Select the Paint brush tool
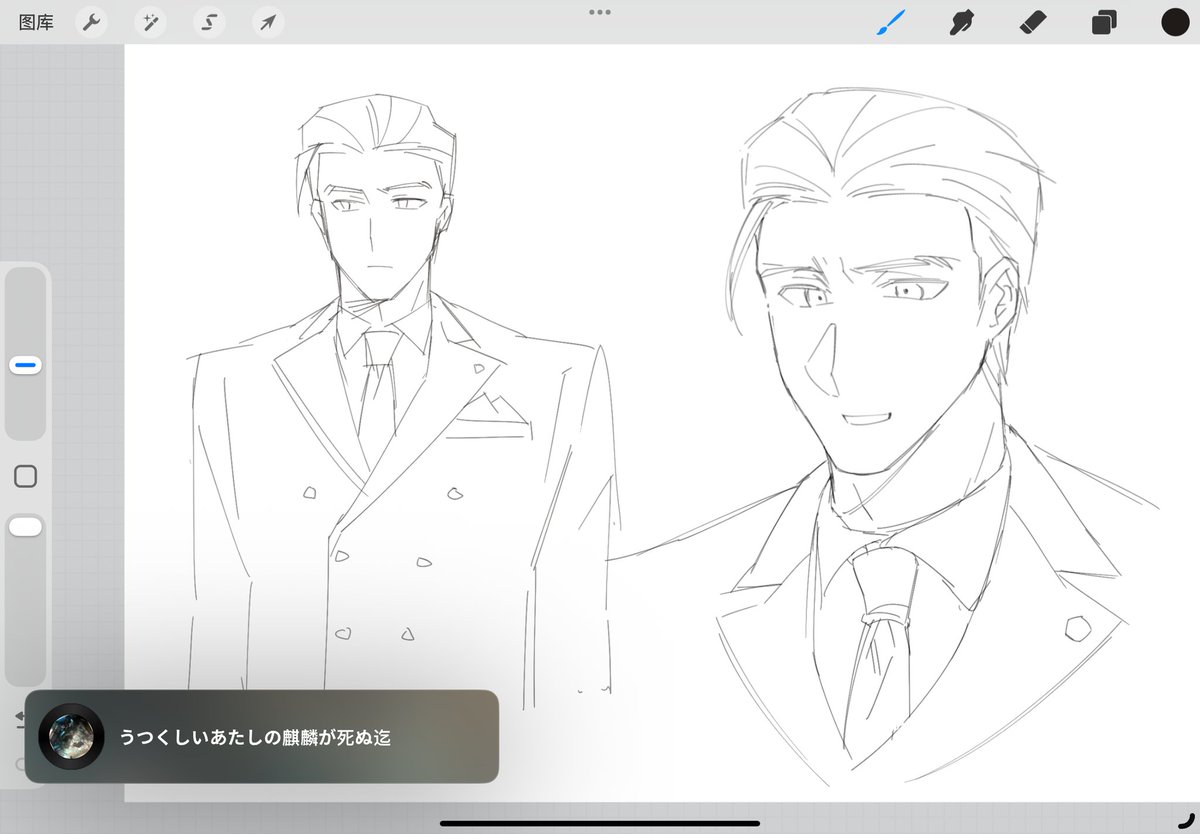Screen dimensions: 1200x834 (x=890, y=22)
